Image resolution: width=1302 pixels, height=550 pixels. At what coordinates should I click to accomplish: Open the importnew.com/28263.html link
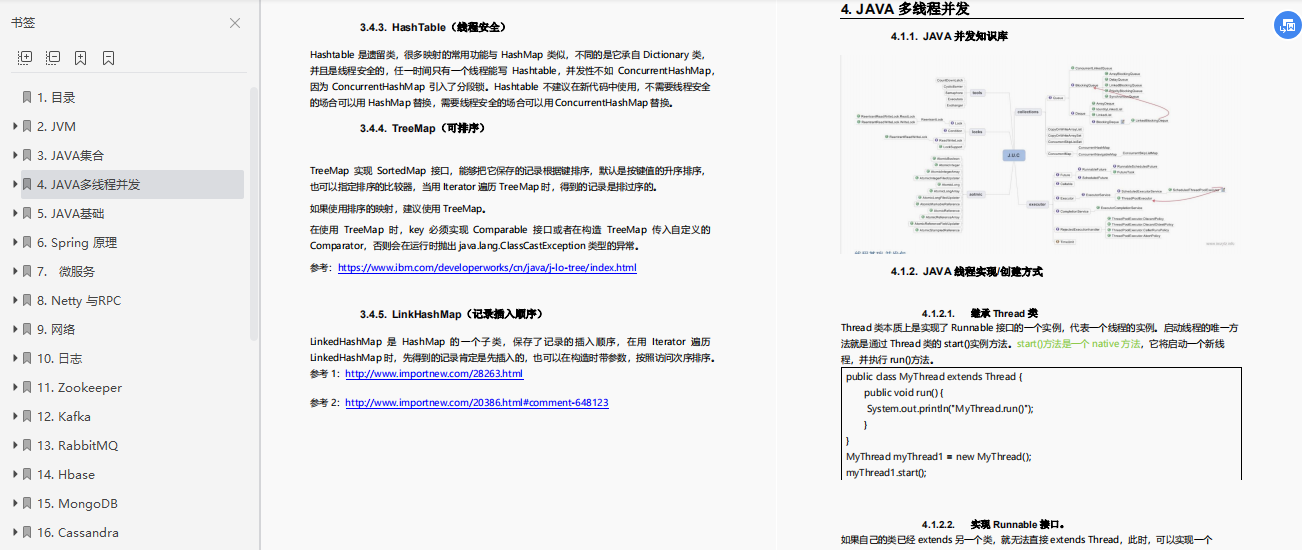coord(434,374)
